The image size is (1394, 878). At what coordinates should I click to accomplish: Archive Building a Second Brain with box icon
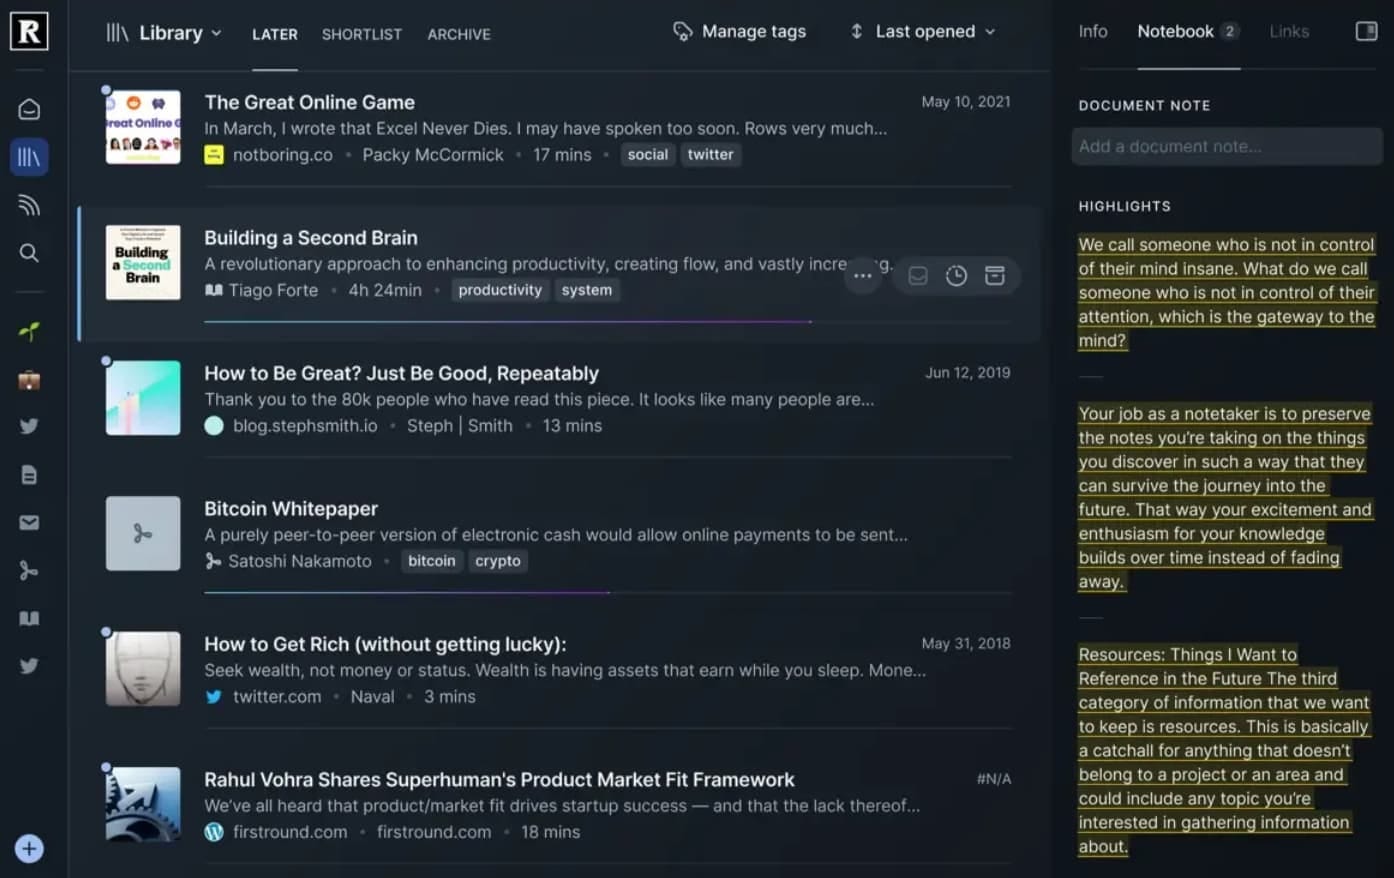pyautogui.click(x=994, y=276)
